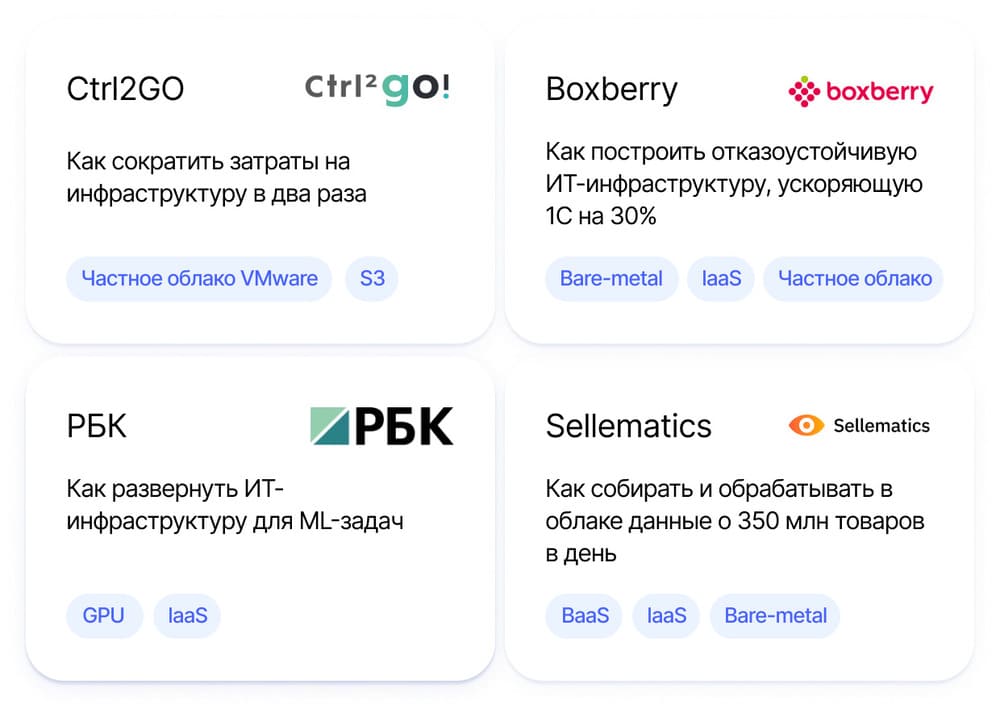Click the Sellematics orange eye logo
Viewport: 1000px width, 713px height.
[x=859, y=425]
